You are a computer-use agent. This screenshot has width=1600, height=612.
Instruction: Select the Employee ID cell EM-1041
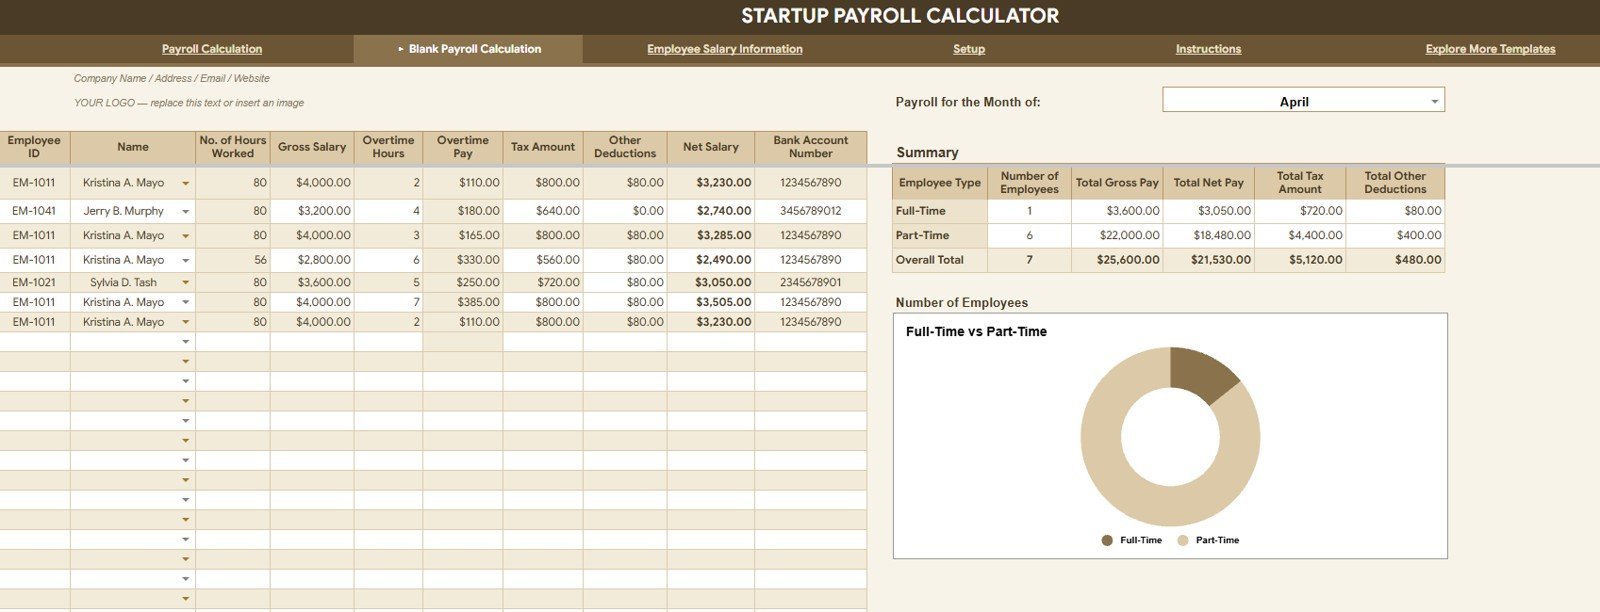[35, 211]
